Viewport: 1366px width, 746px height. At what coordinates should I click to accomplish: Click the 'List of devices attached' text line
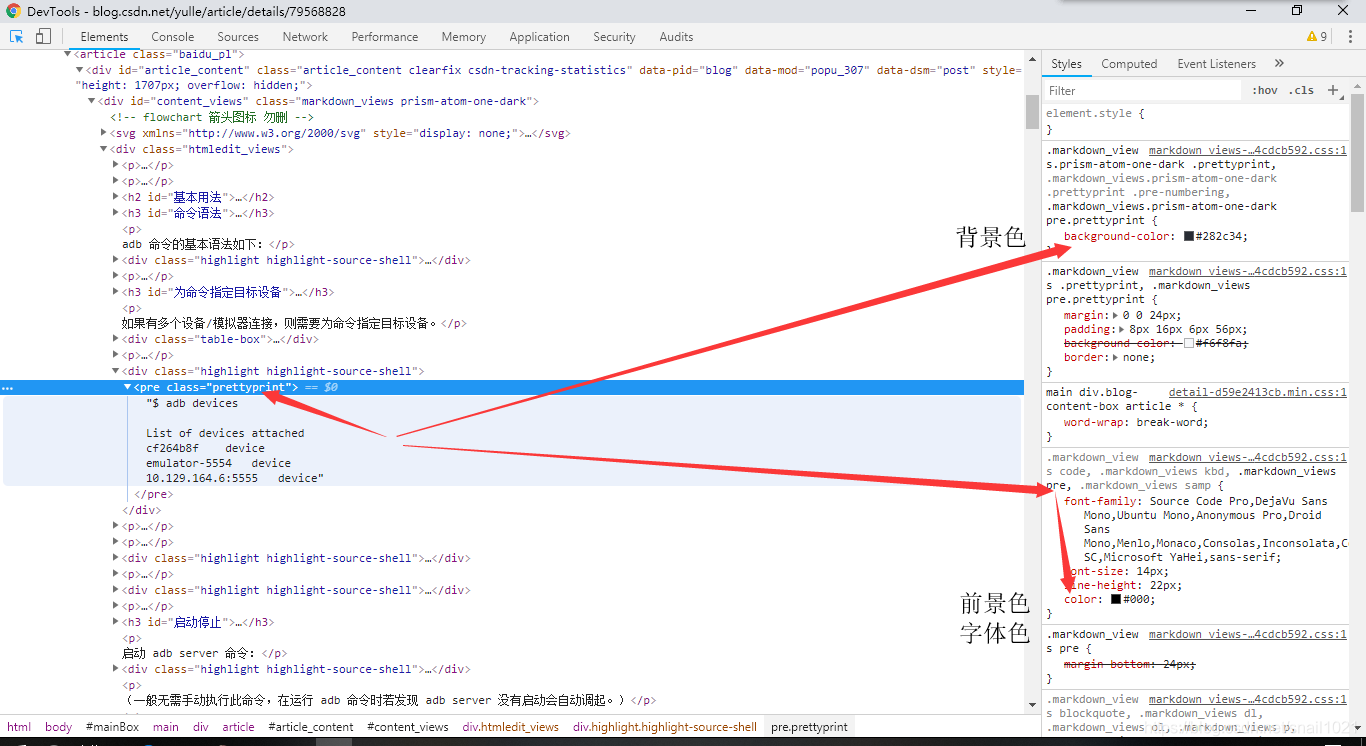[225, 433]
